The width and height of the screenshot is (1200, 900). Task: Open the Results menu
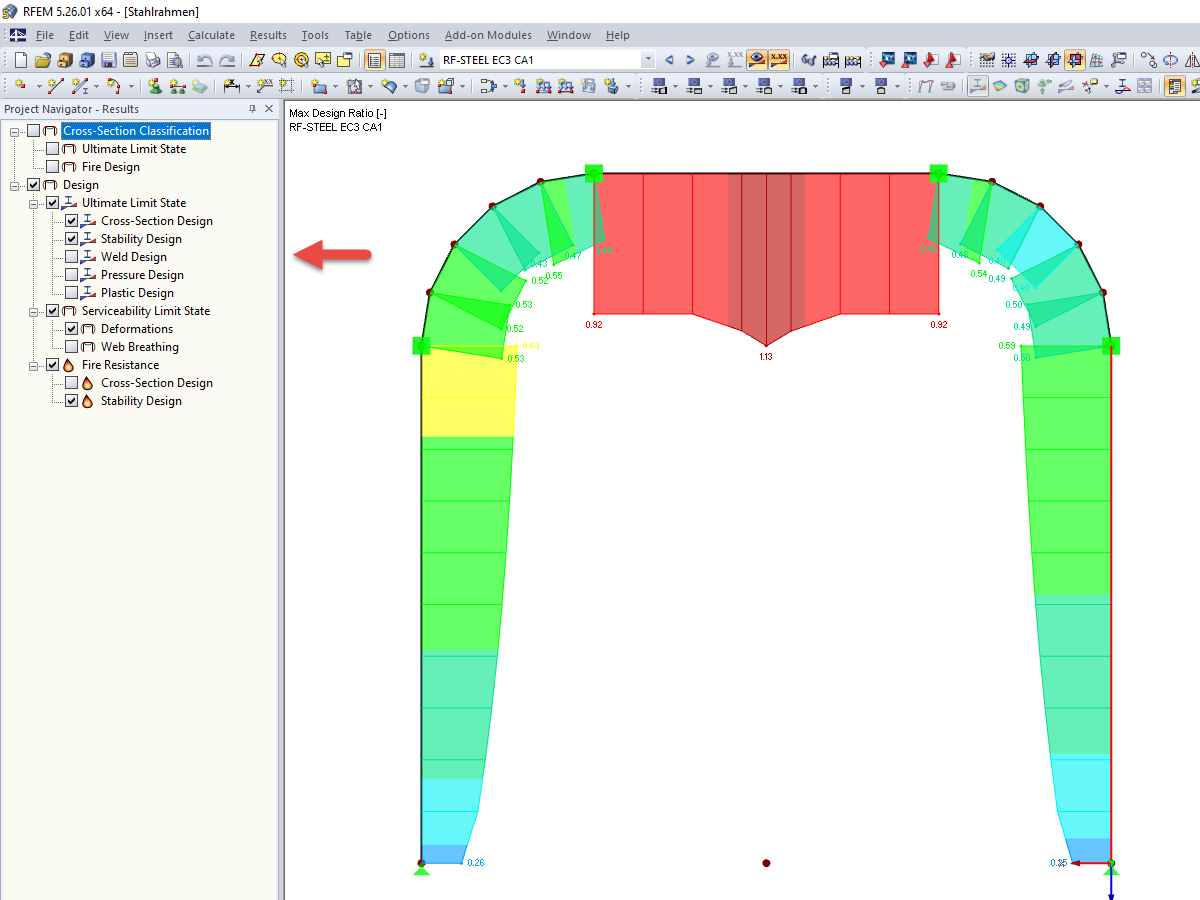[x=268, y=35]
